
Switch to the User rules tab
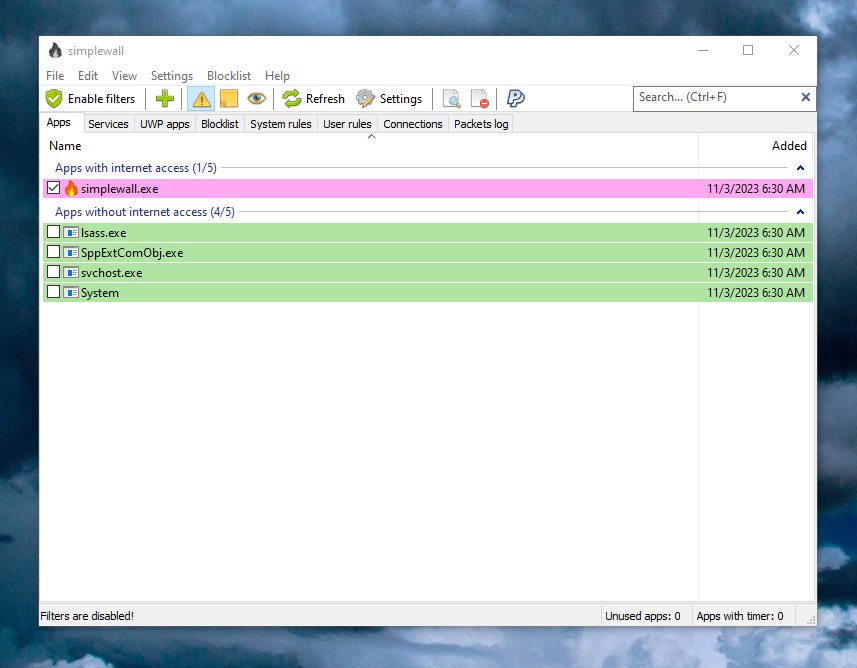347,124
